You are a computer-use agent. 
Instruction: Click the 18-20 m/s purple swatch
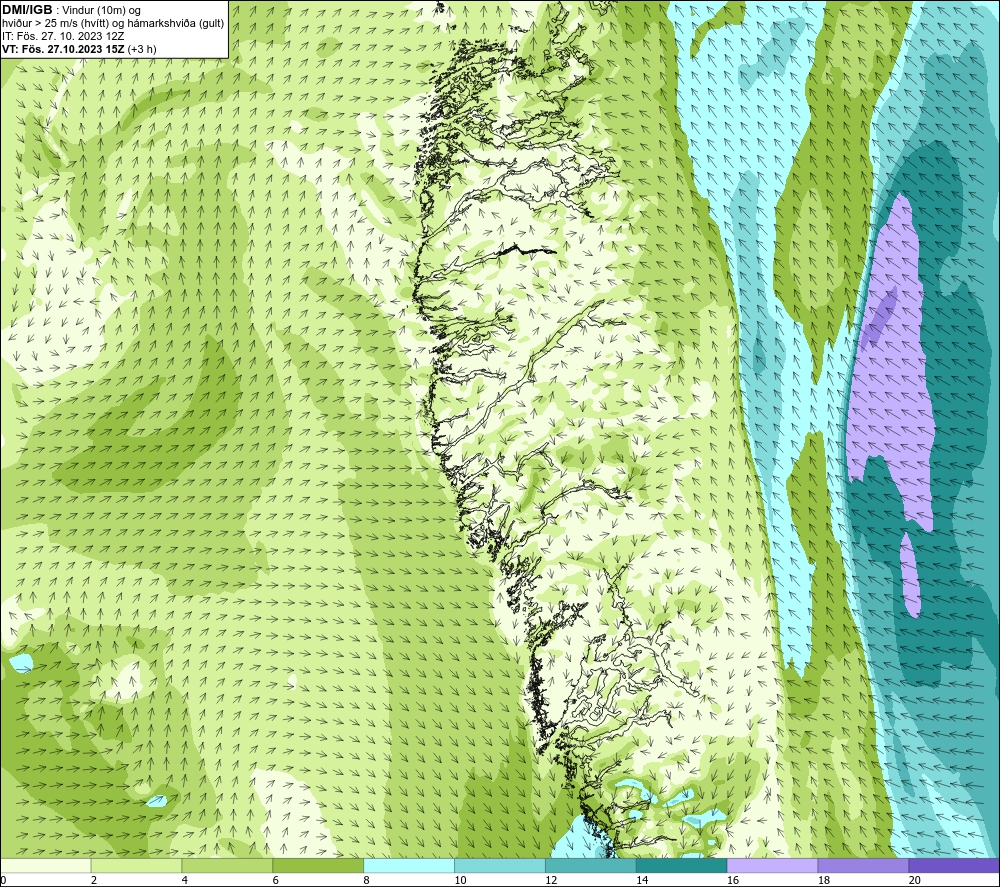(863, 866)
